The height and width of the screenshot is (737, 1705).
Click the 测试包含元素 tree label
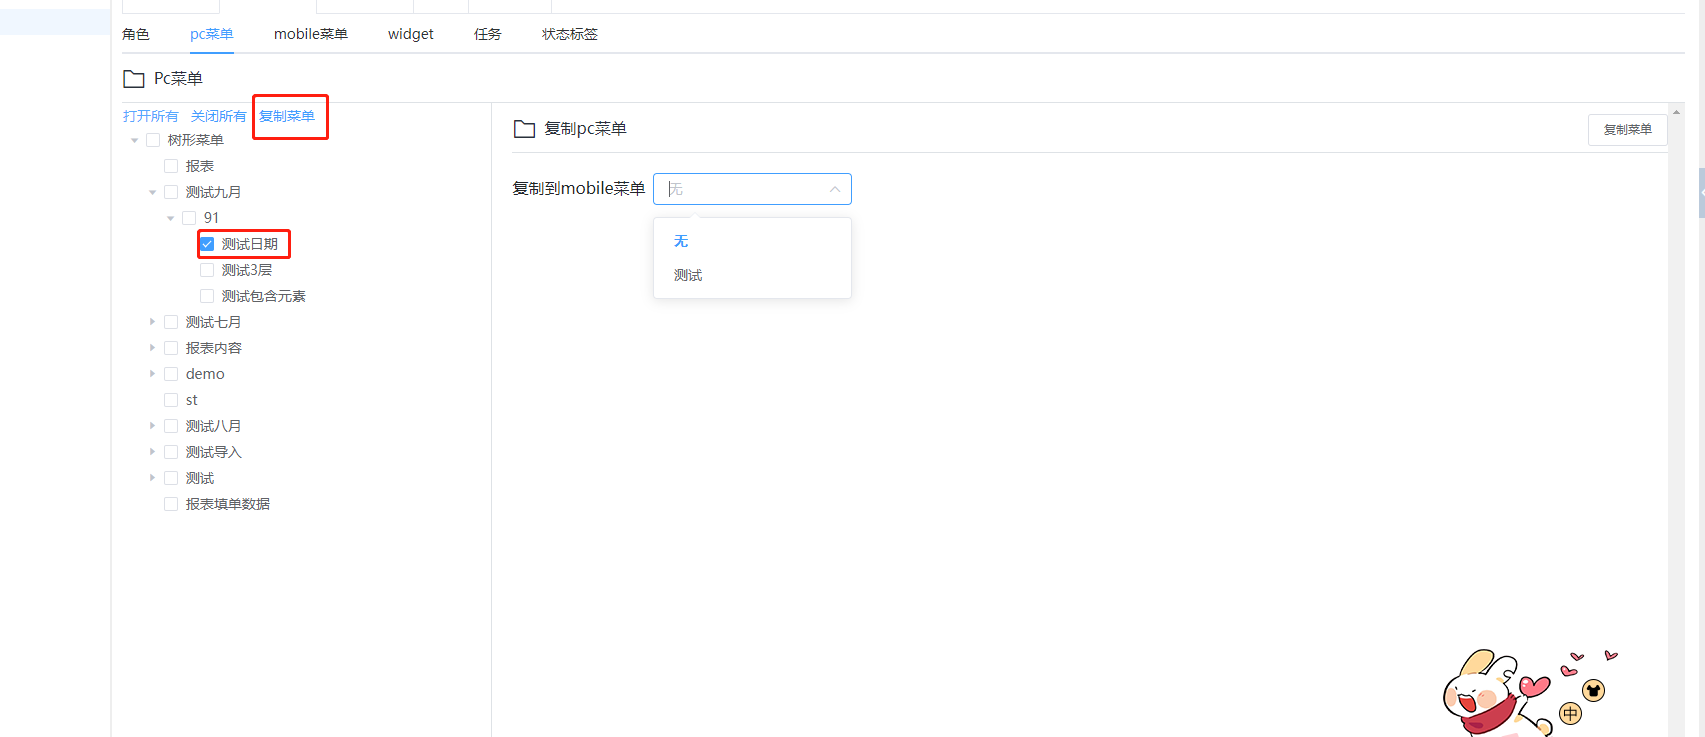[264, 296]
